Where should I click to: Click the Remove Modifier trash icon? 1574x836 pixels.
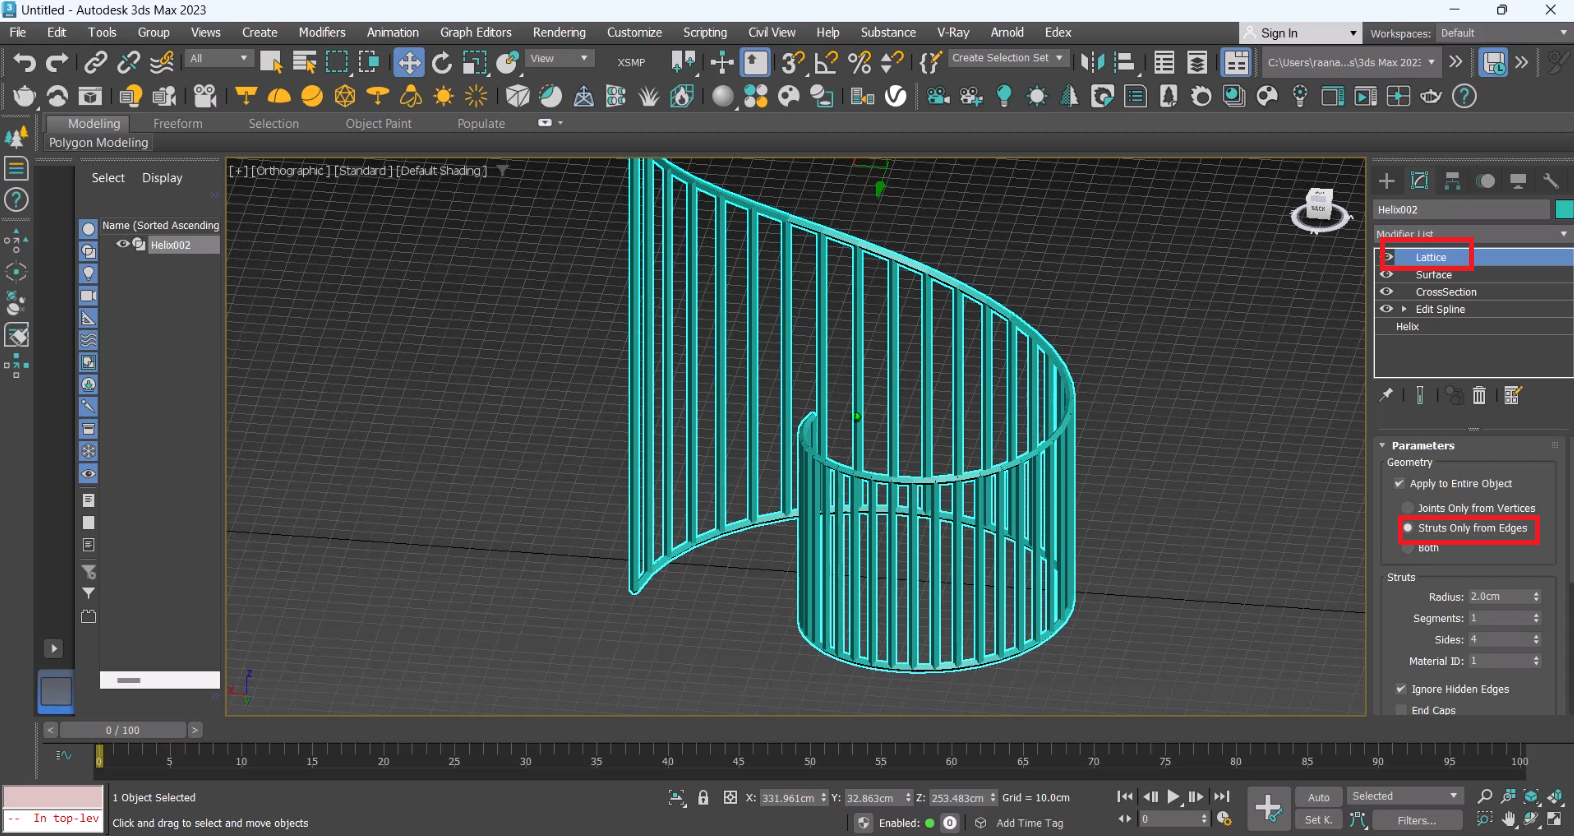1479,395
